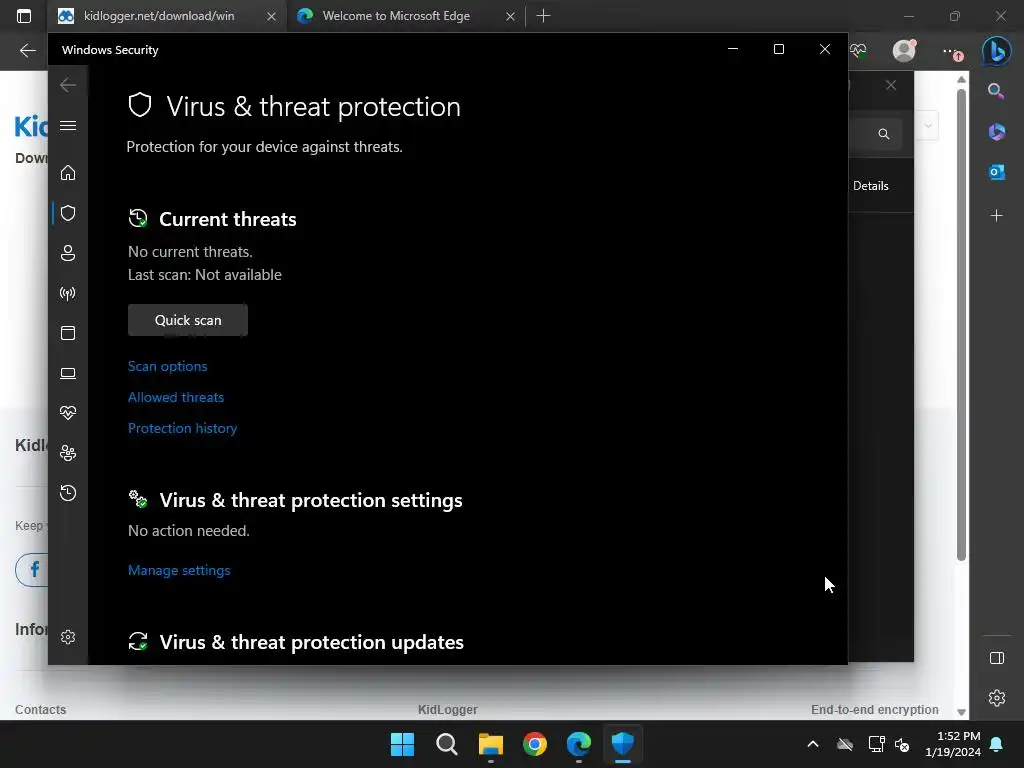Open Edge Settings and more menu

point(953,52)
